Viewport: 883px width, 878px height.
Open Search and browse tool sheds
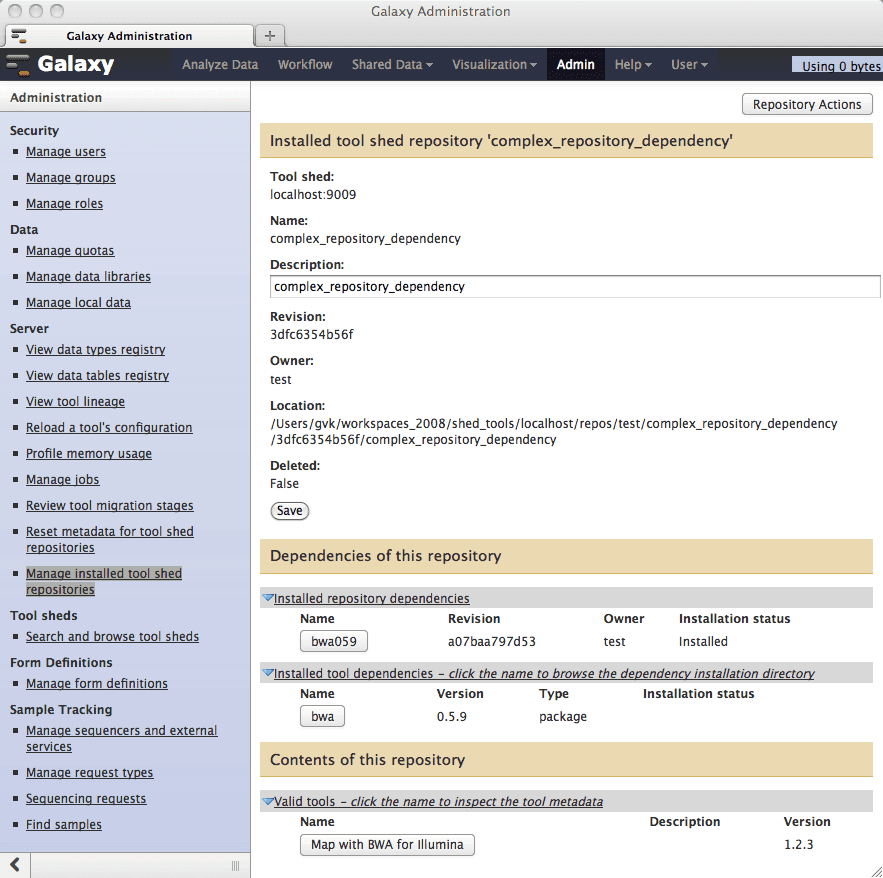[112, 636]
